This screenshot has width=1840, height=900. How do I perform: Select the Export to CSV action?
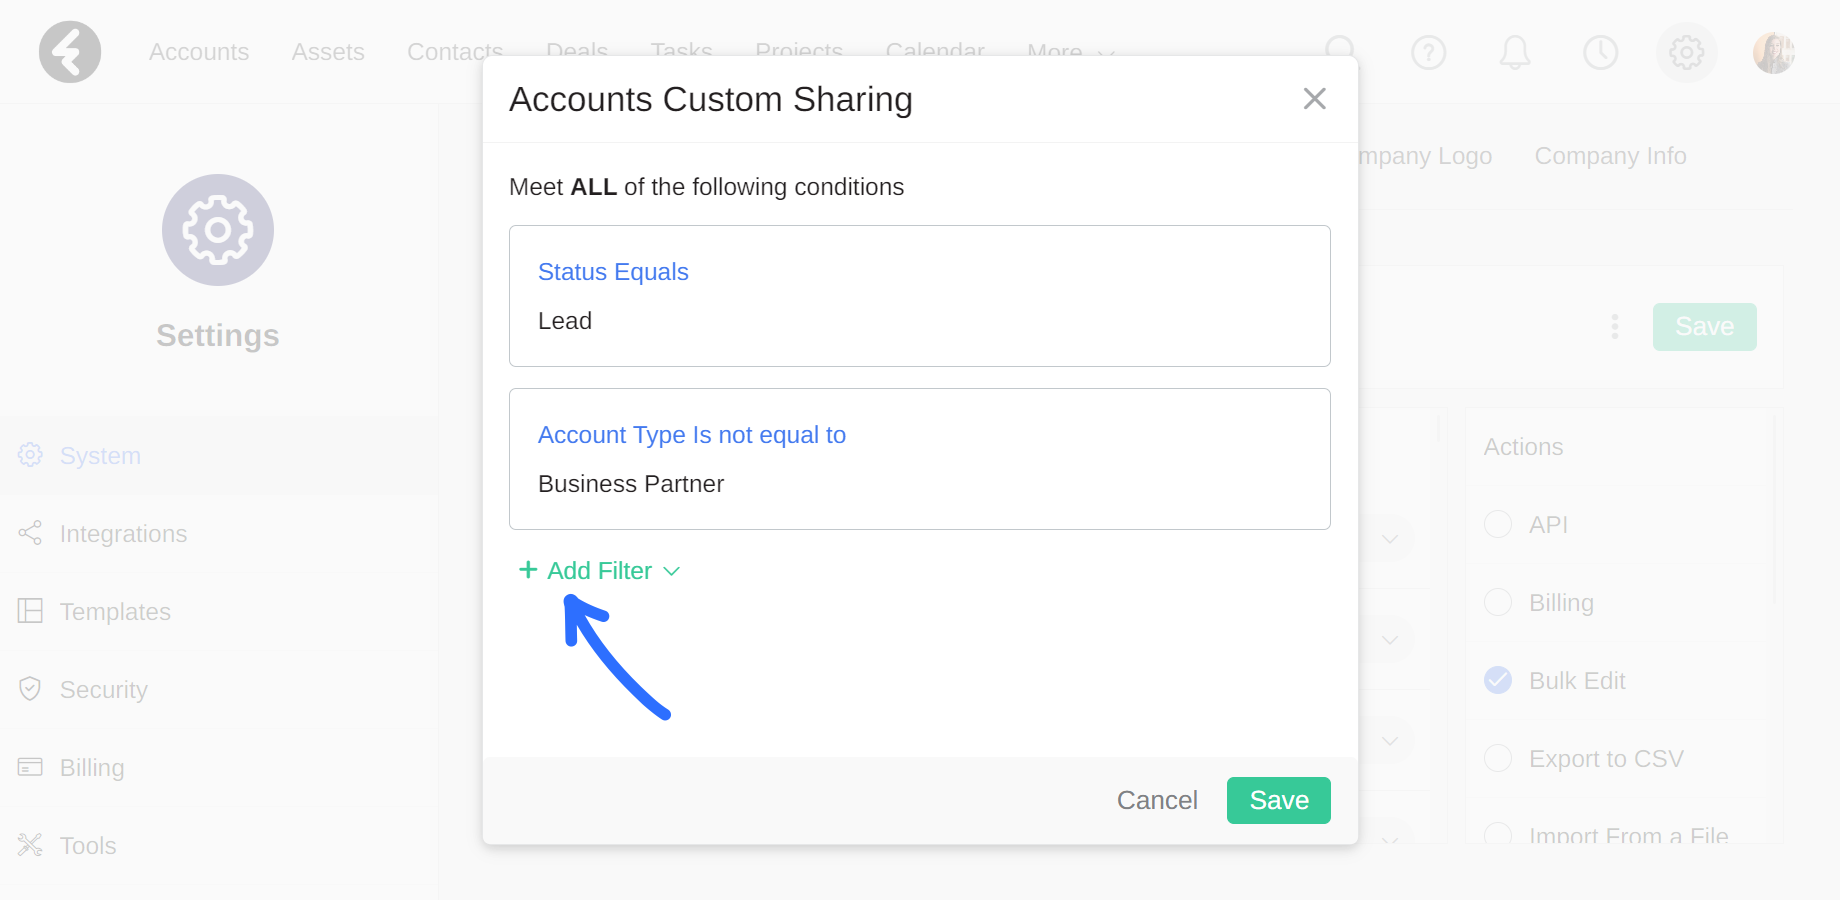tap(1498, 758)
